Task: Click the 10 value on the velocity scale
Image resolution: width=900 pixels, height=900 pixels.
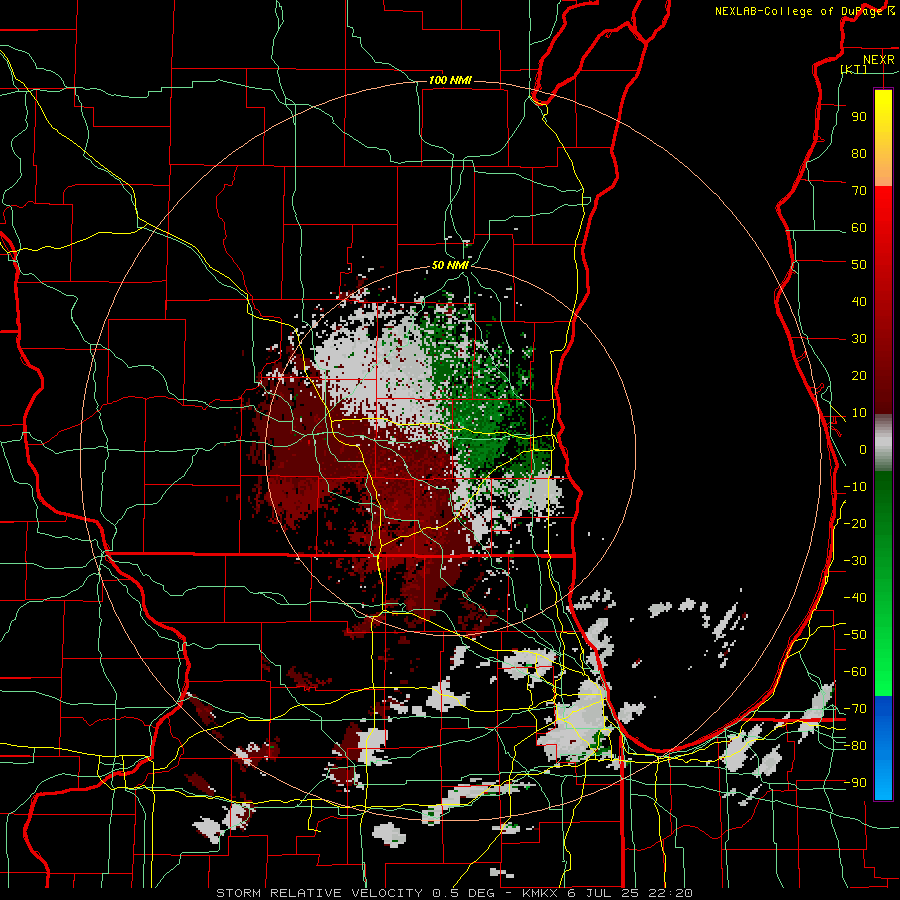Action: [859, 413]
